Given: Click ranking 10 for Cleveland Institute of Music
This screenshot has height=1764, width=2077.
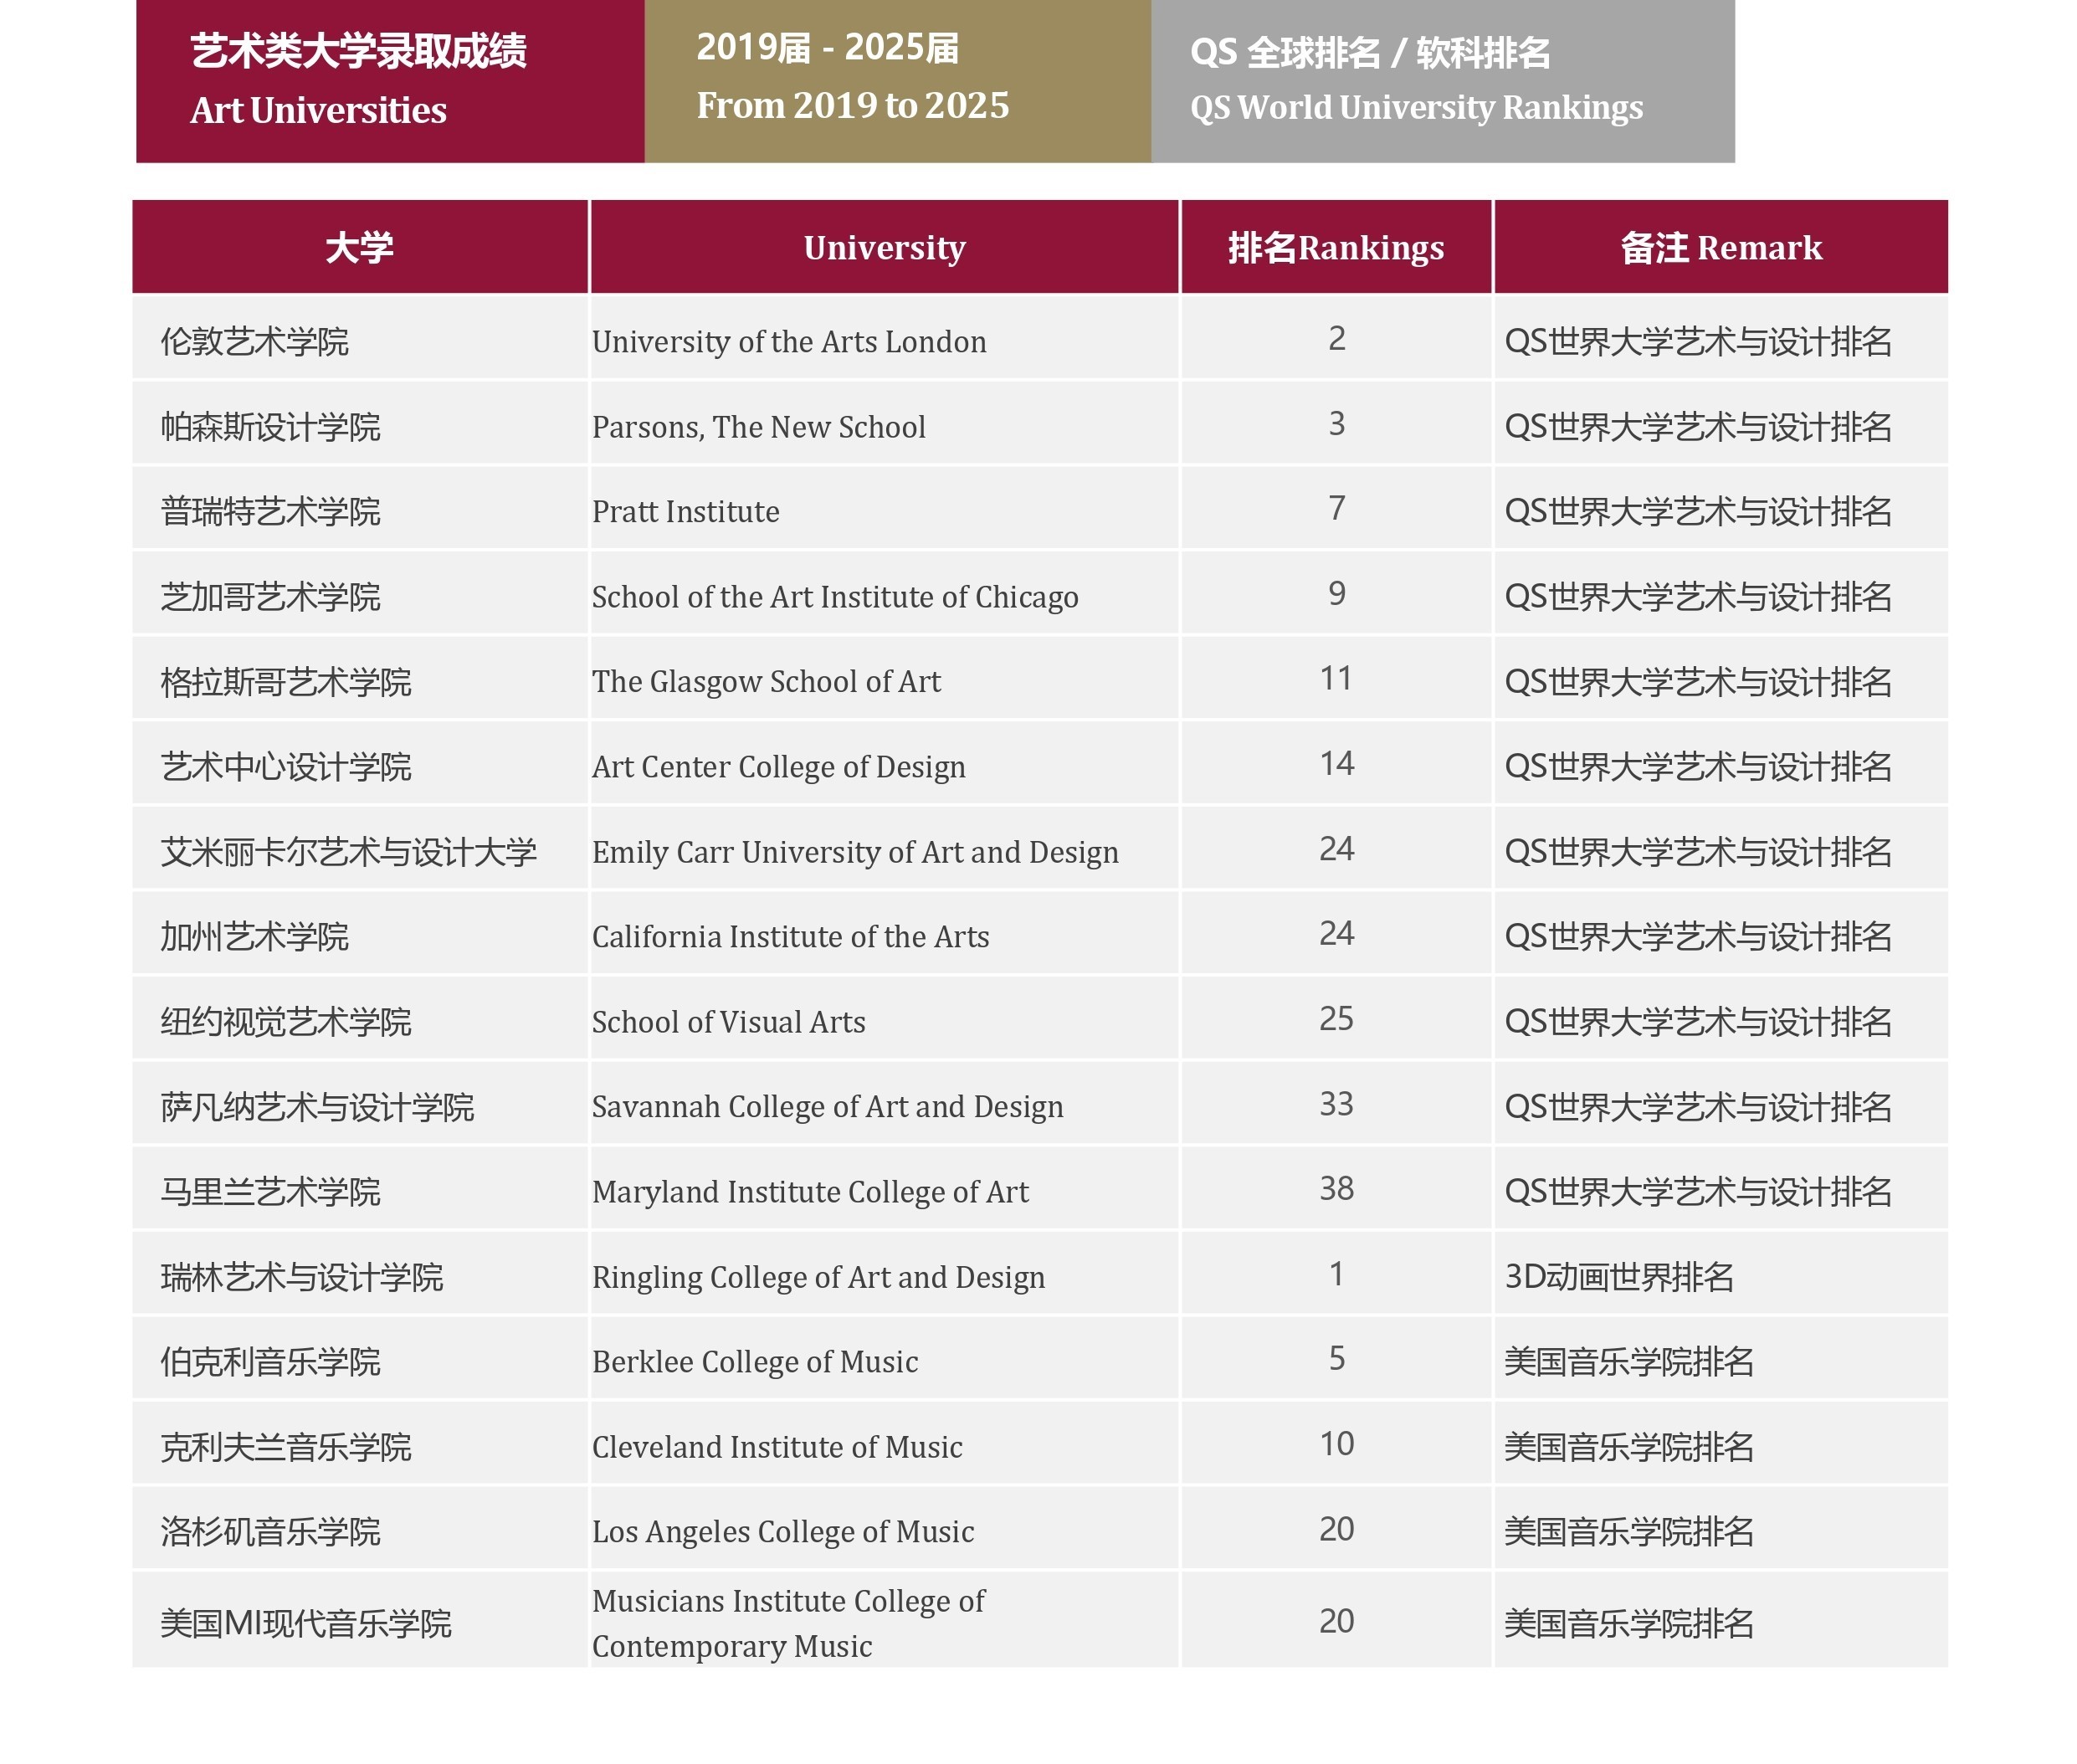Looking at the screenshot, I should point(1335,1444).
